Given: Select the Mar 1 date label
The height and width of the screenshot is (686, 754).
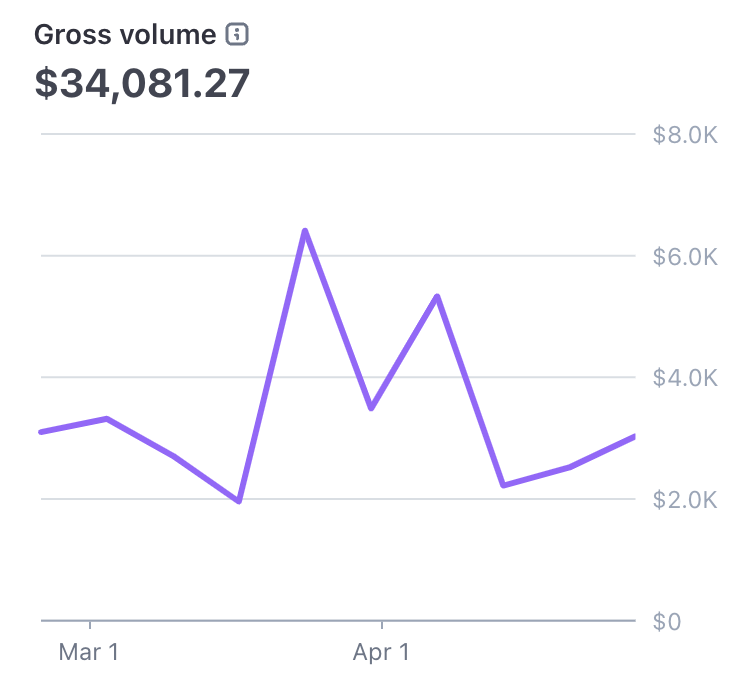Looking at the screenshot, I should 89,653.
